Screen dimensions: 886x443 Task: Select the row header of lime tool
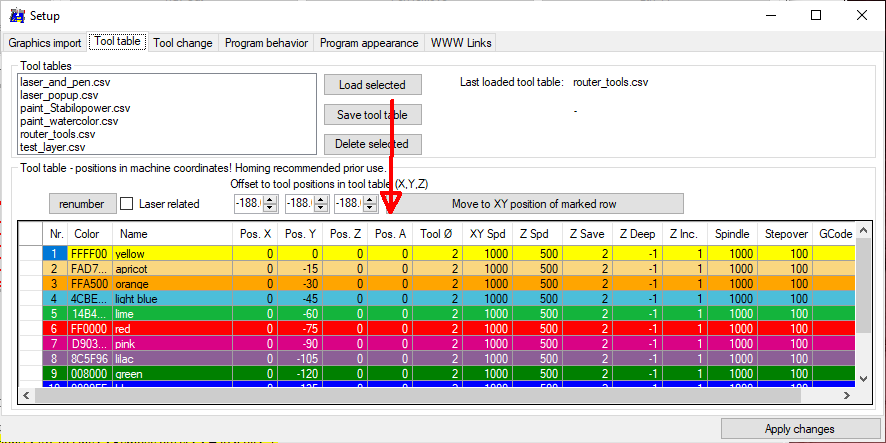(31, 312)
